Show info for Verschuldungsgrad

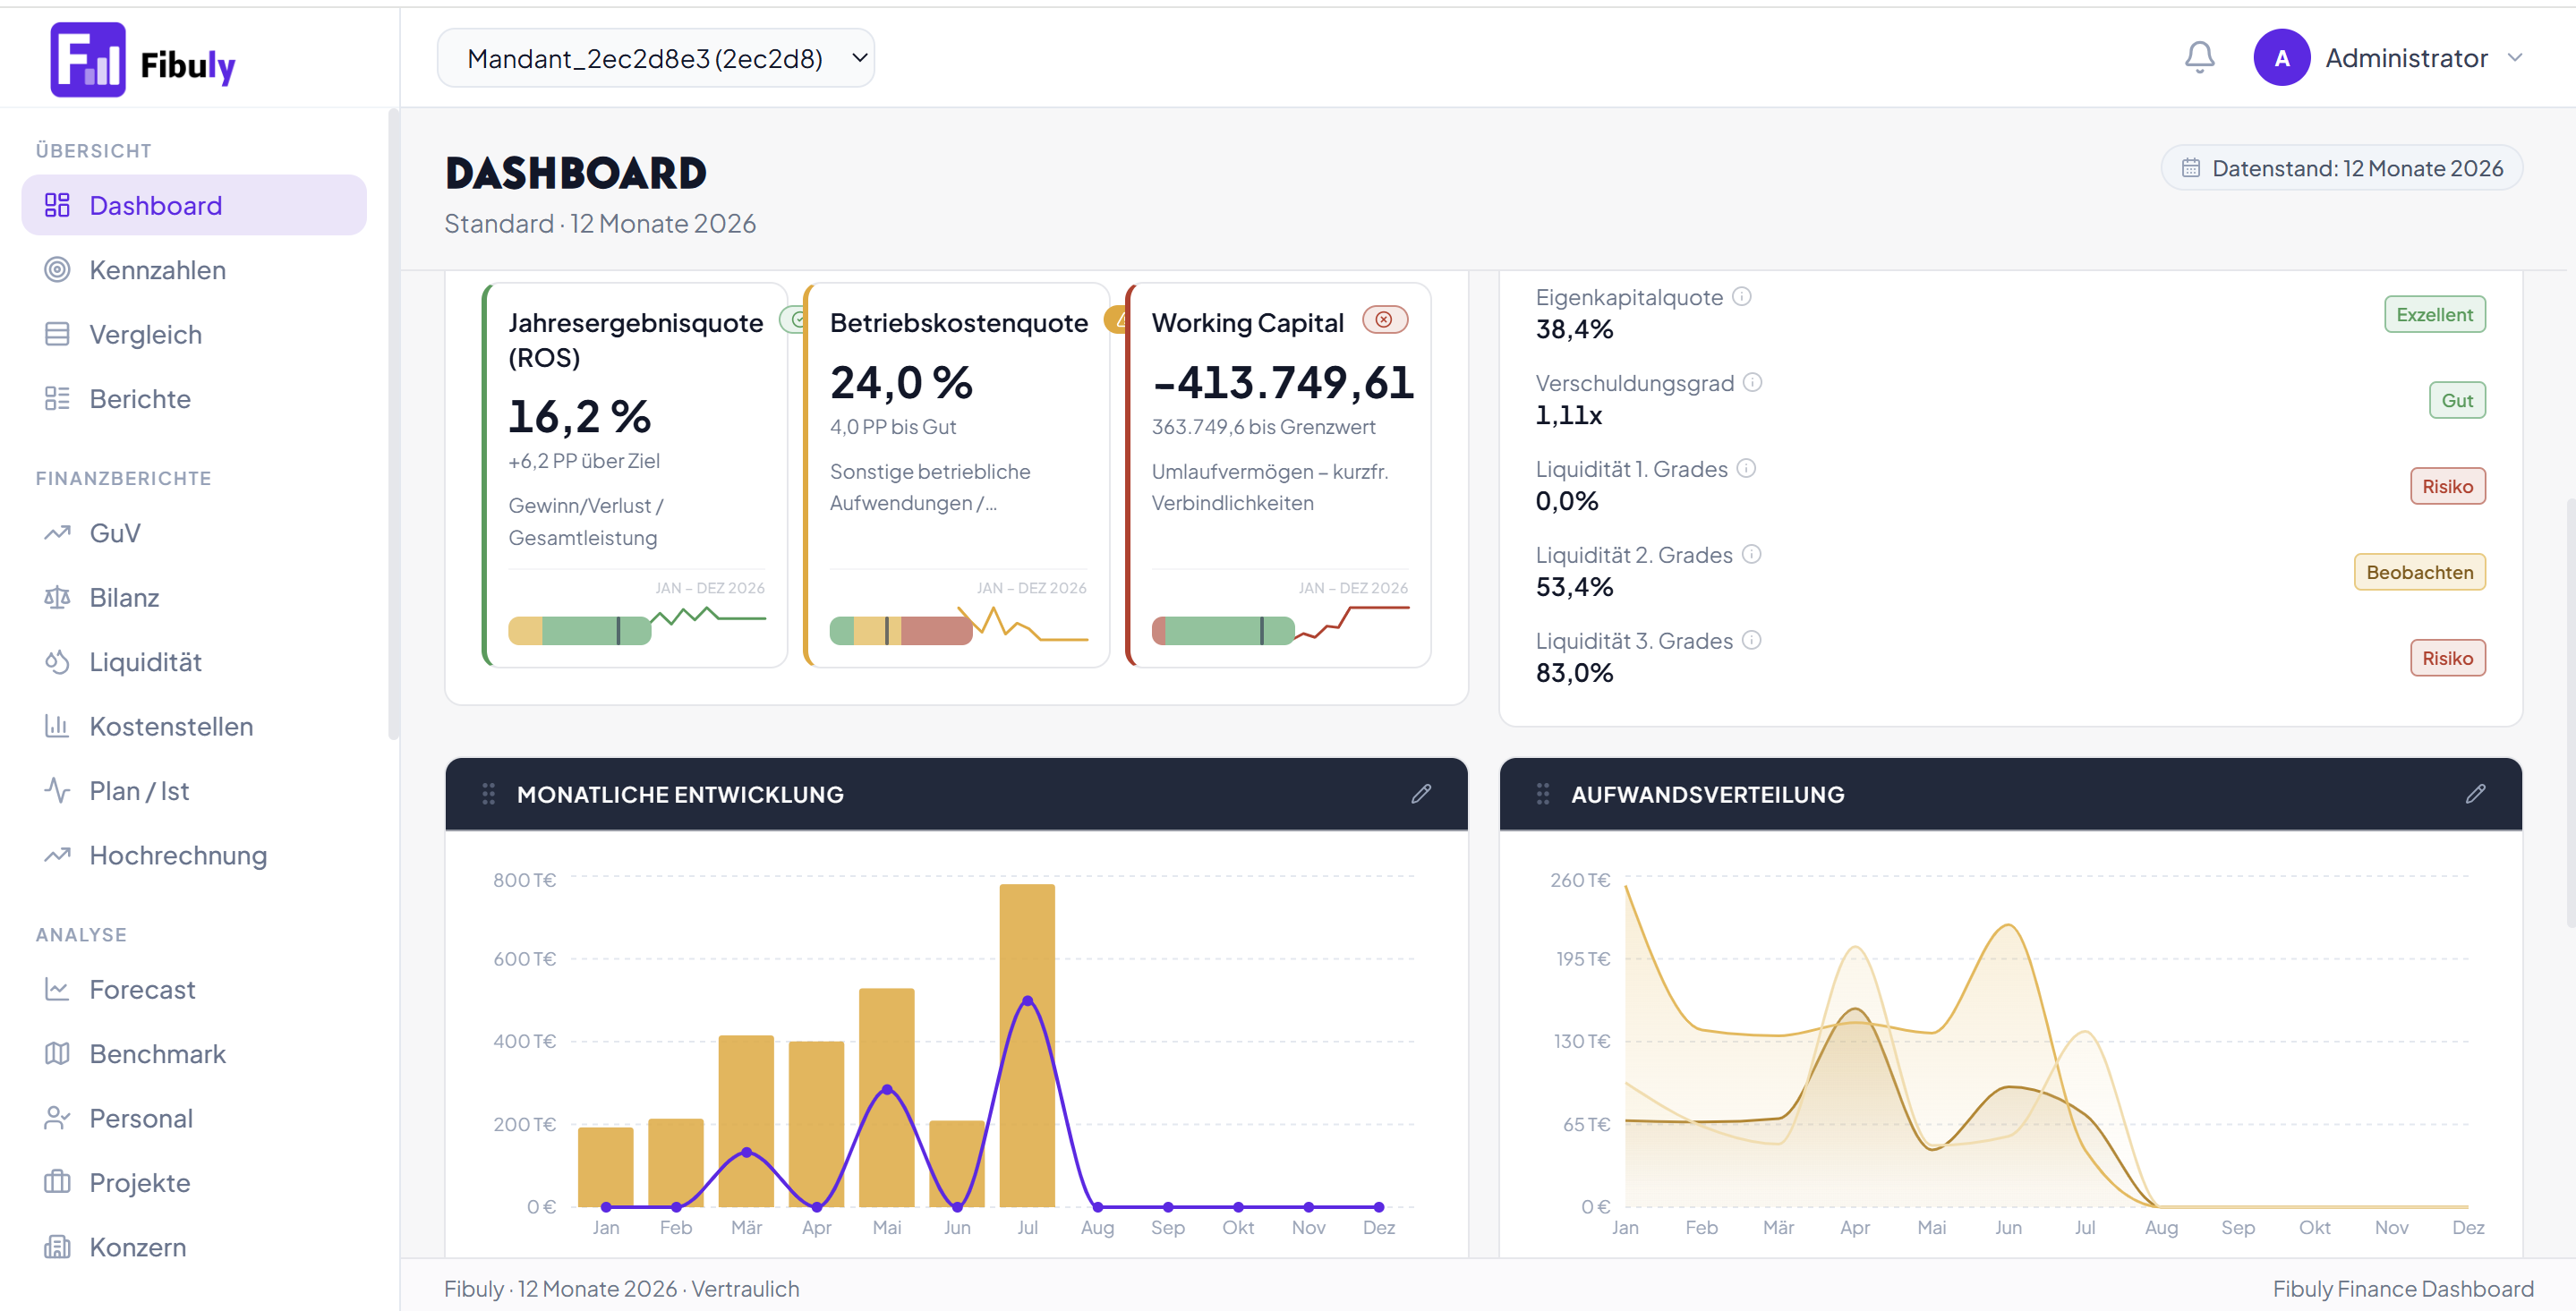1752,383
